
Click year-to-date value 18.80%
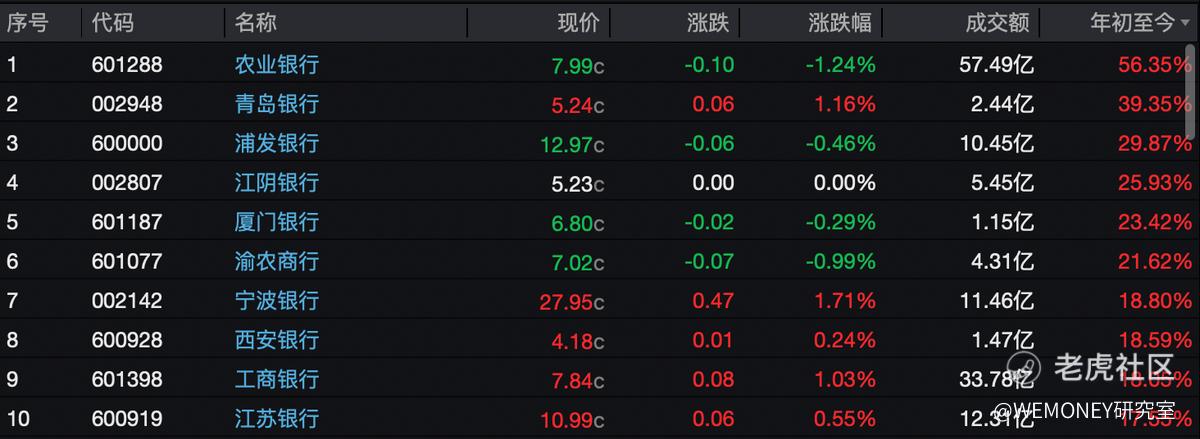tap(1156, 300)
